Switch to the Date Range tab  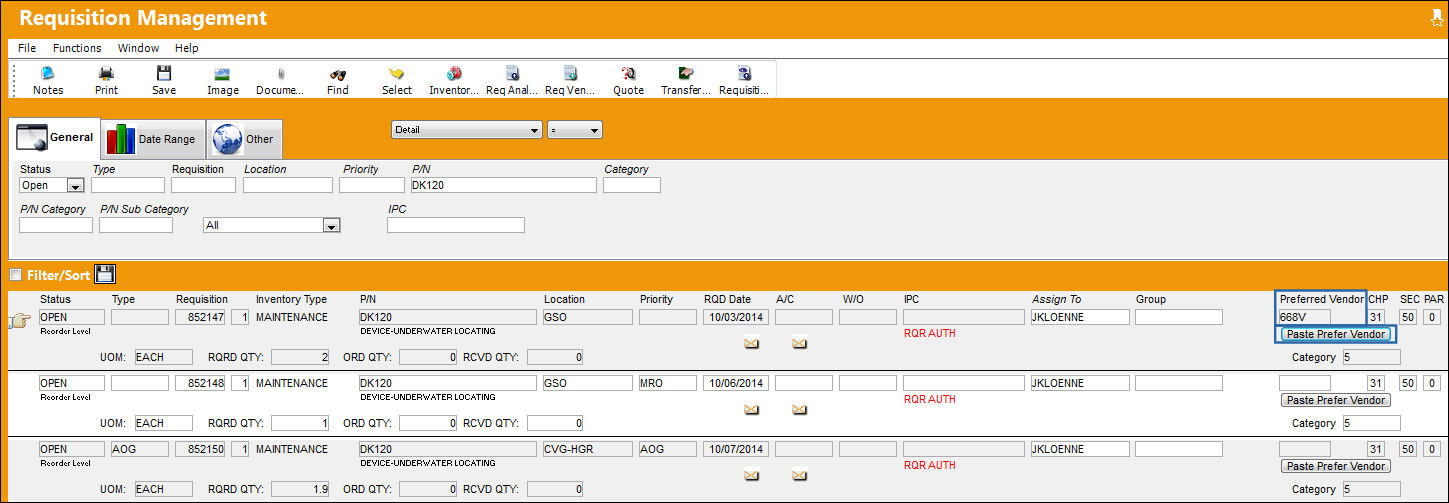[152, 139]
